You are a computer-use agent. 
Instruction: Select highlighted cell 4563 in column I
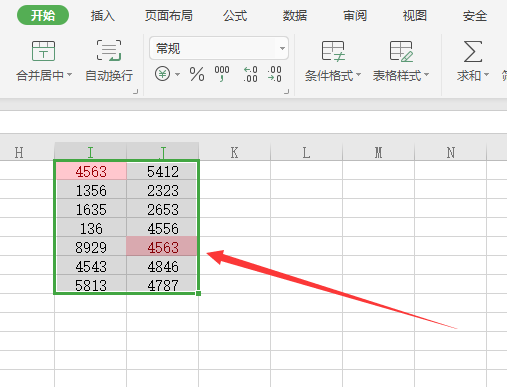coord(91,171)
